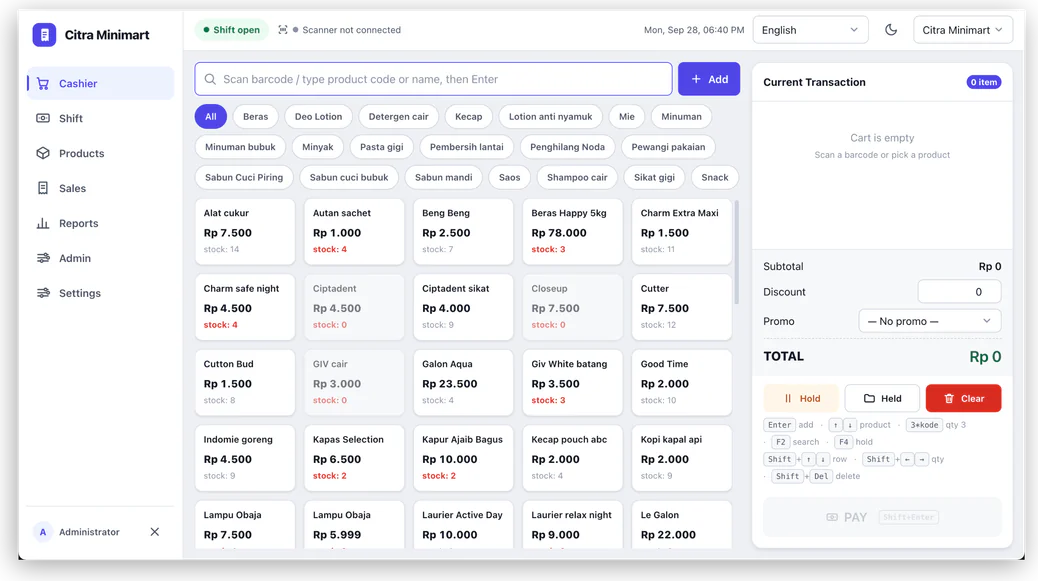
Task: Go to Products page
Action: click(101, 154)
